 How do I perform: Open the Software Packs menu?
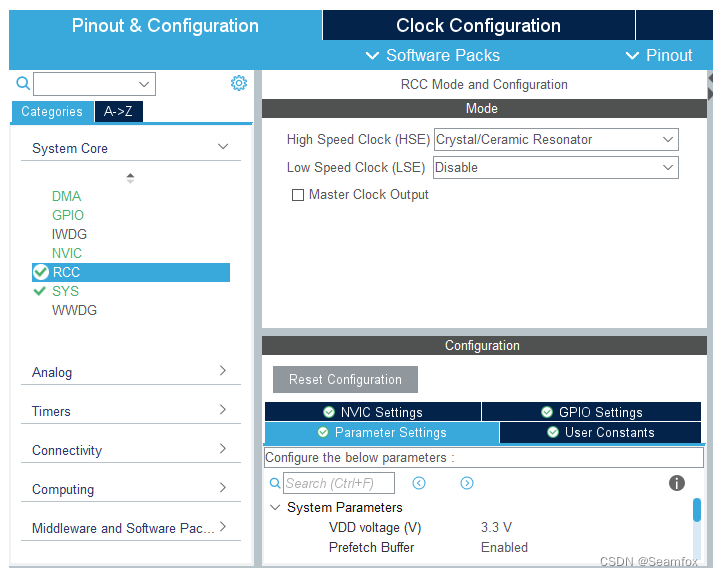click(x=433, y=55)
